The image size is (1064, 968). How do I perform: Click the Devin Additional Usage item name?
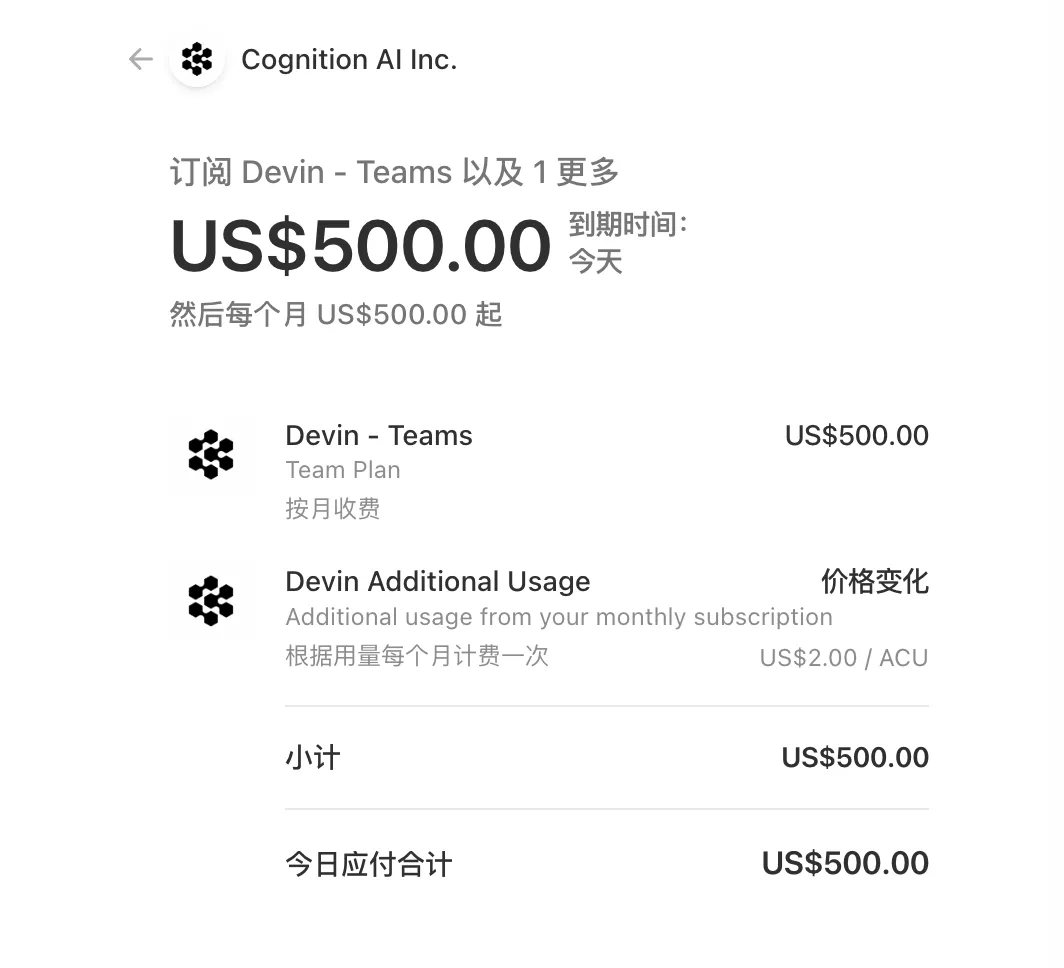coord(438,581)
